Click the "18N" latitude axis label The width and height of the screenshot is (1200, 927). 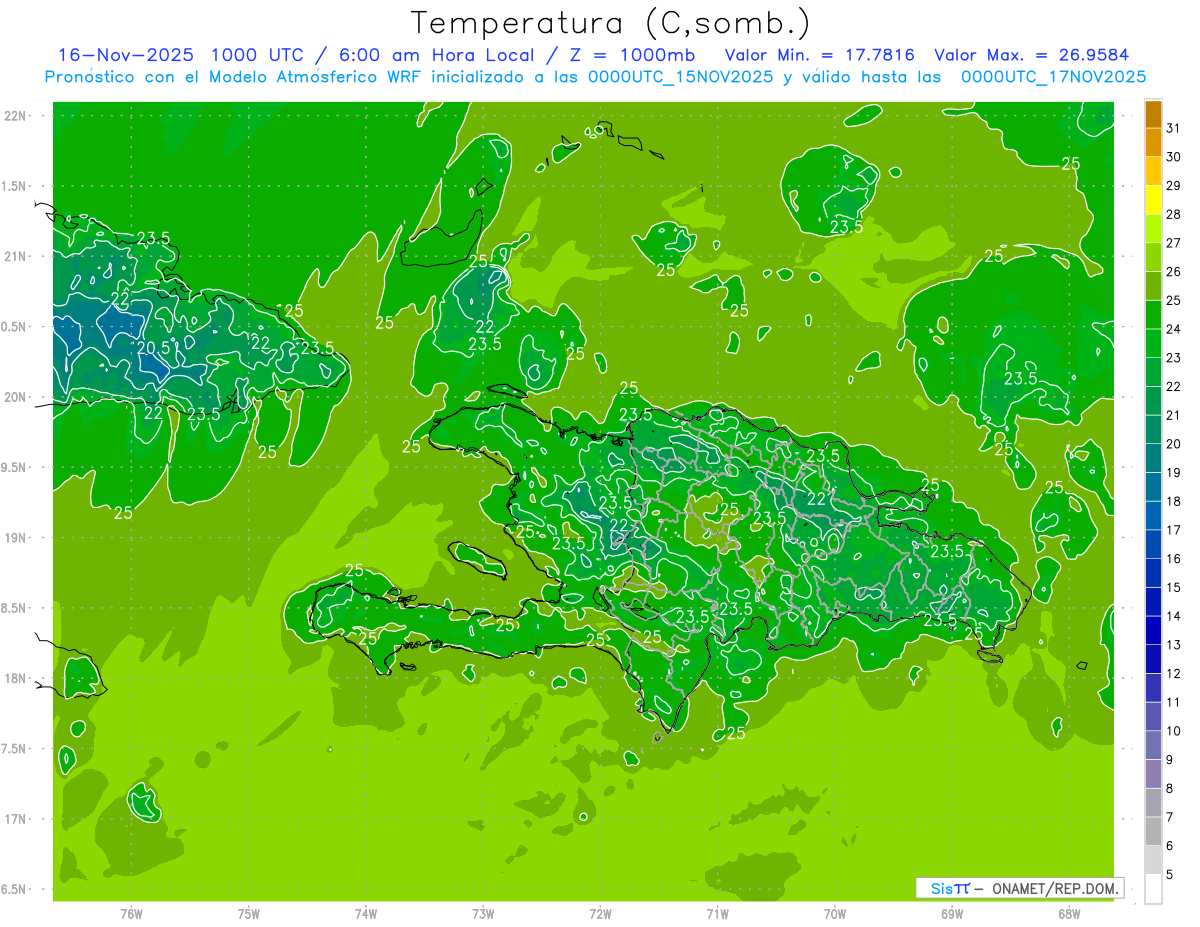tap(16, 679)
